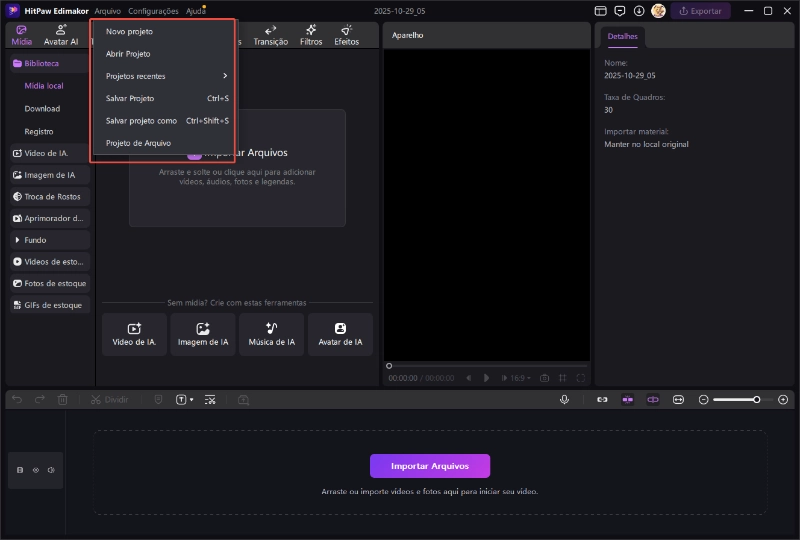
Task: Click the timeline zoom slider
Action: coord(735,399)
